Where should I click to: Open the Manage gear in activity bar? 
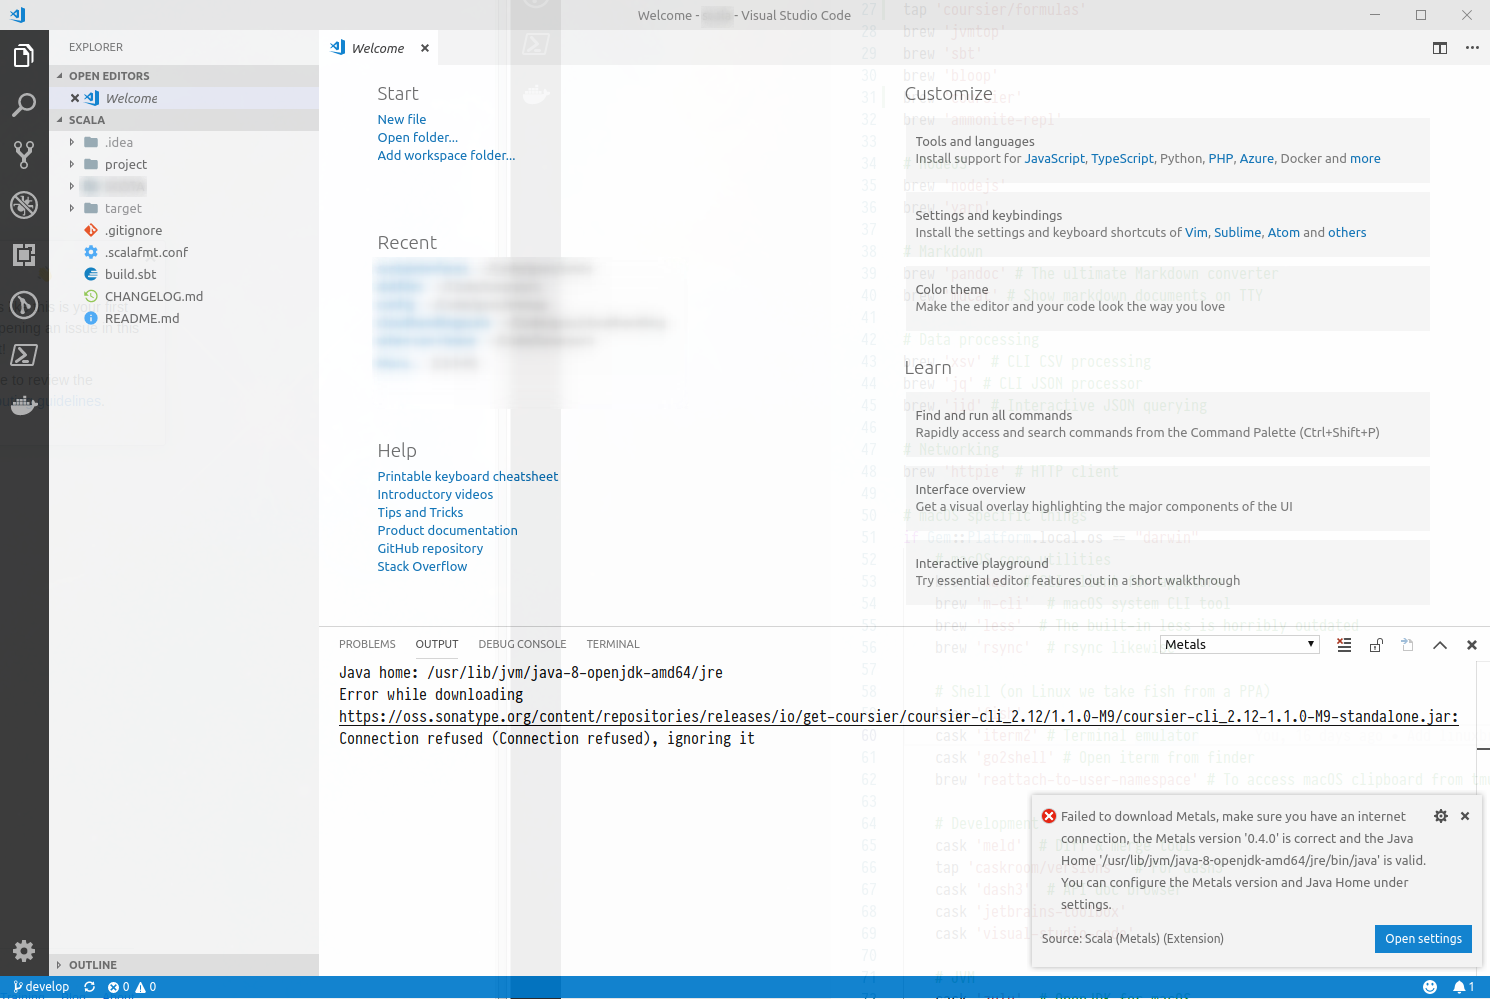[24, 951]
